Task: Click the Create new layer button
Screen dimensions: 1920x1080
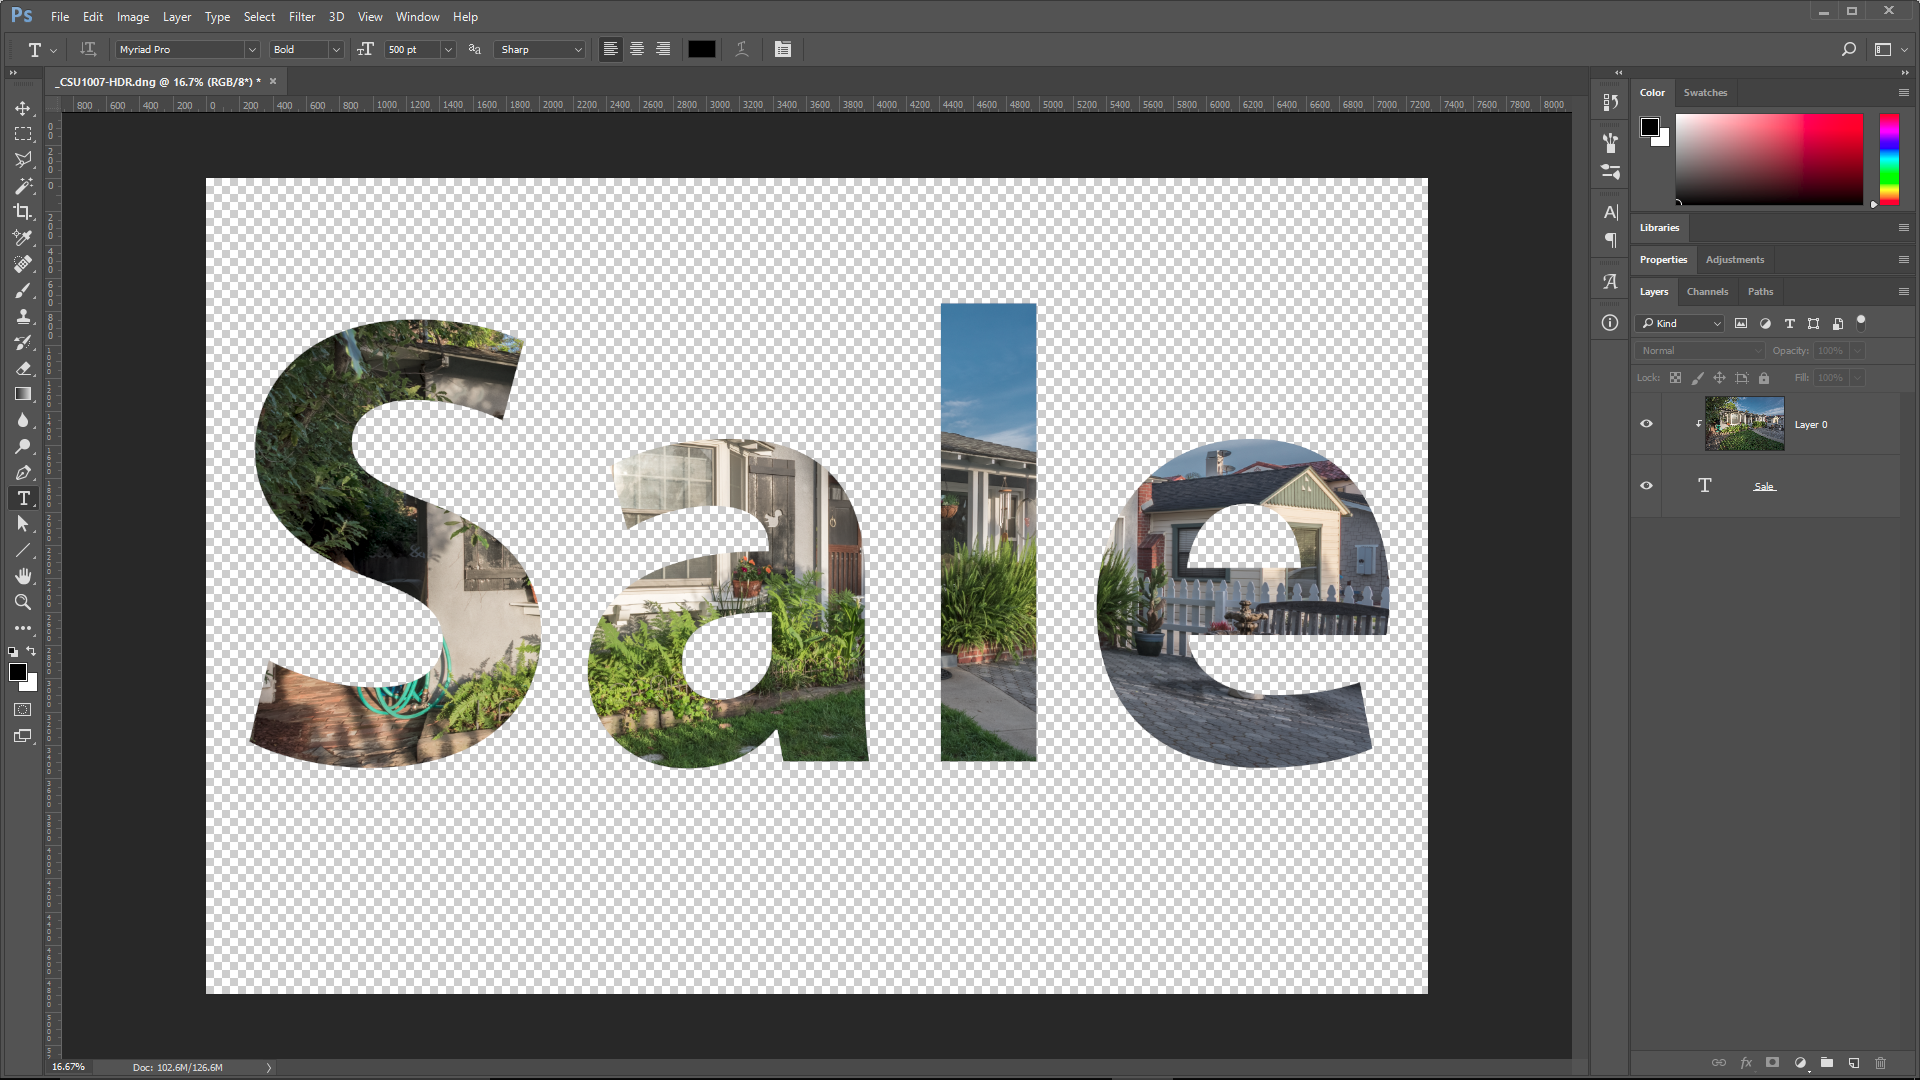Action: [x=1854, y=1063]
